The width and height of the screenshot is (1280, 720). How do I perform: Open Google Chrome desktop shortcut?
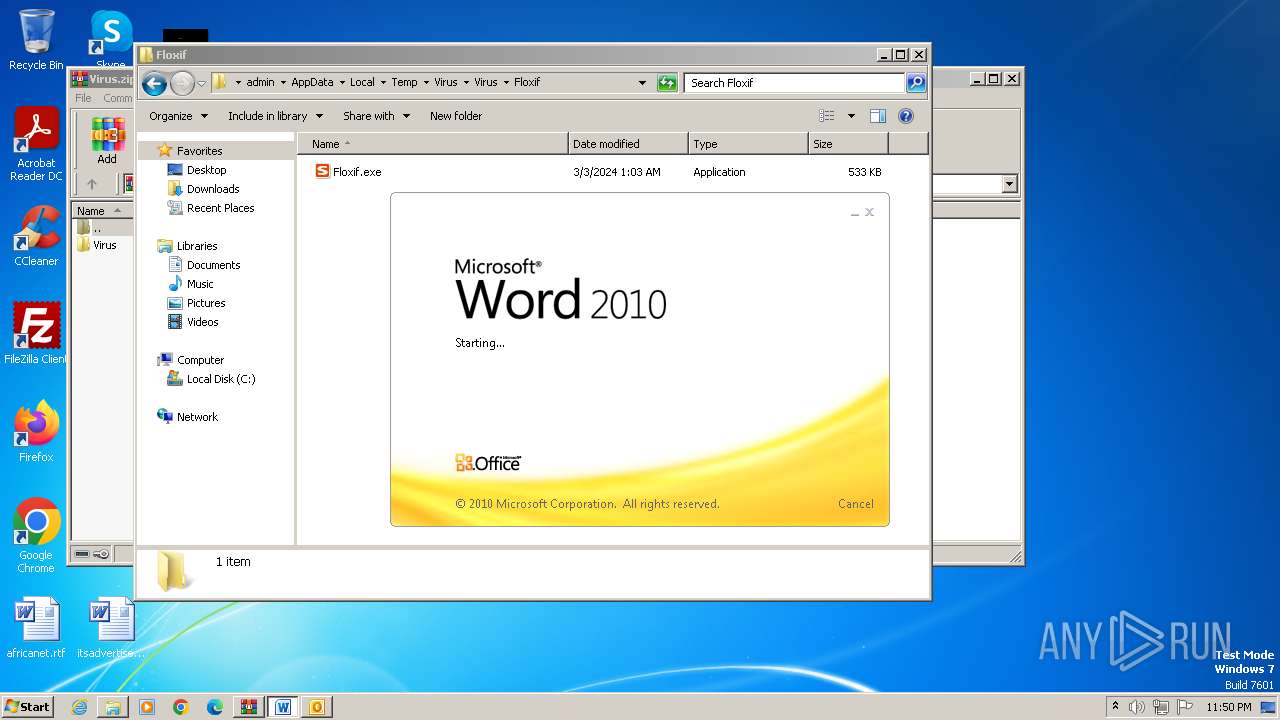pos(36,536)
